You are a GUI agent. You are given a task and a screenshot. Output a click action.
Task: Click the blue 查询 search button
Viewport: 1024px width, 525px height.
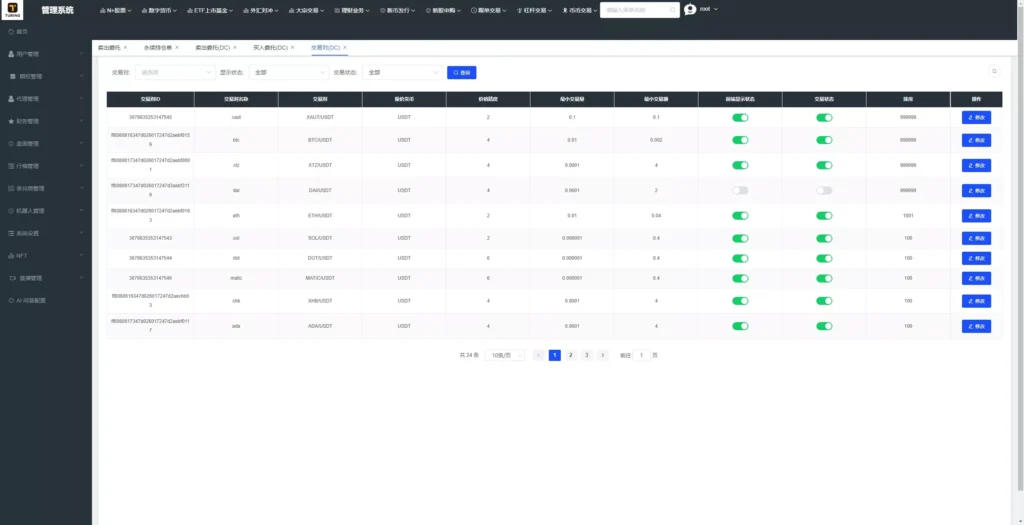462,72
